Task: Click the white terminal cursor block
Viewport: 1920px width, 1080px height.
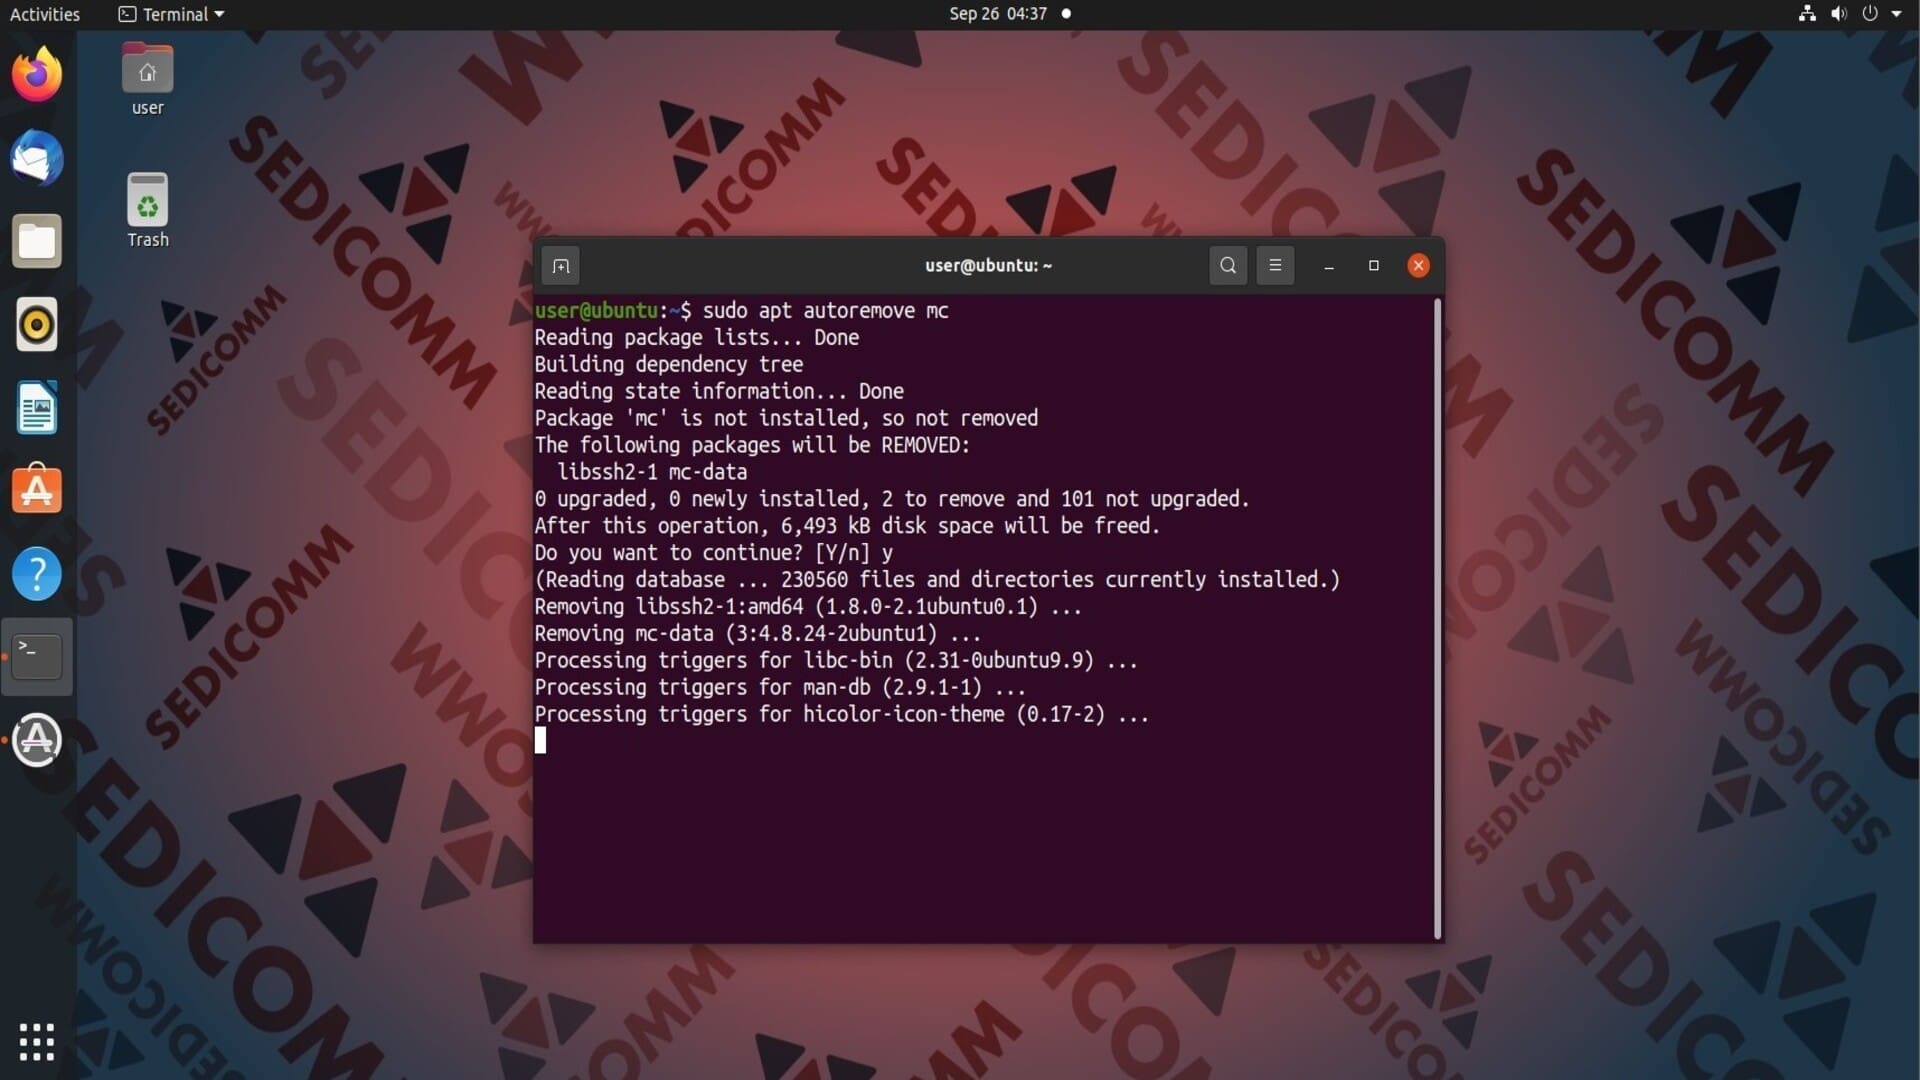Action: 540,741
